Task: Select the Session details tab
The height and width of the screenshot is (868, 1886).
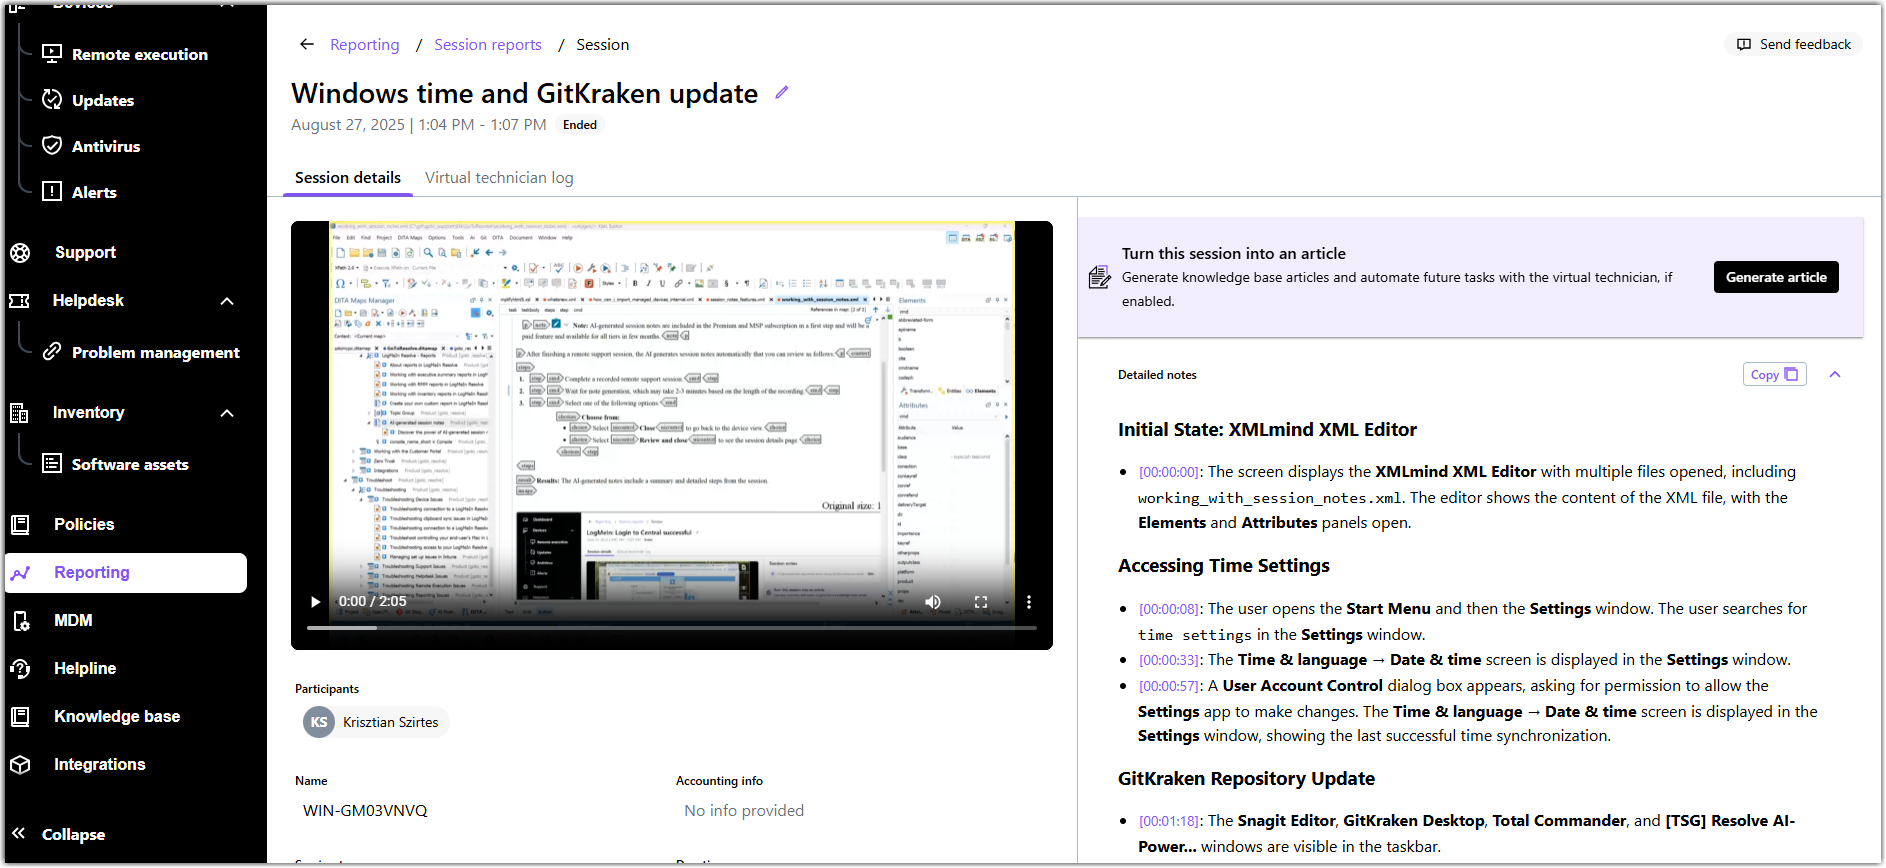Action: [x=348, y=178]
